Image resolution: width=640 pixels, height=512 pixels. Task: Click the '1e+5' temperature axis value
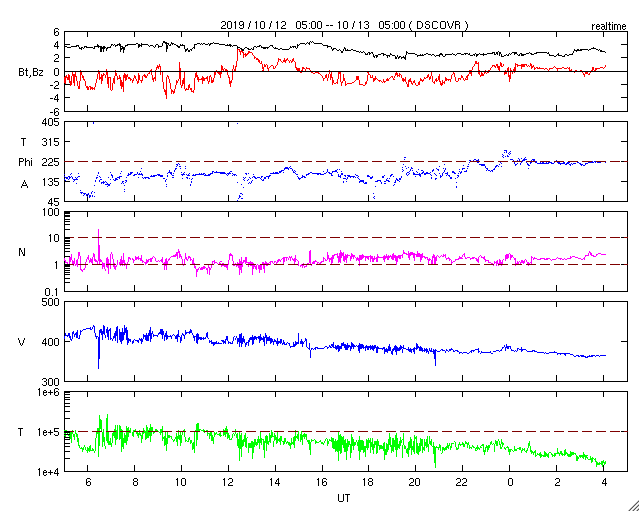49,432
